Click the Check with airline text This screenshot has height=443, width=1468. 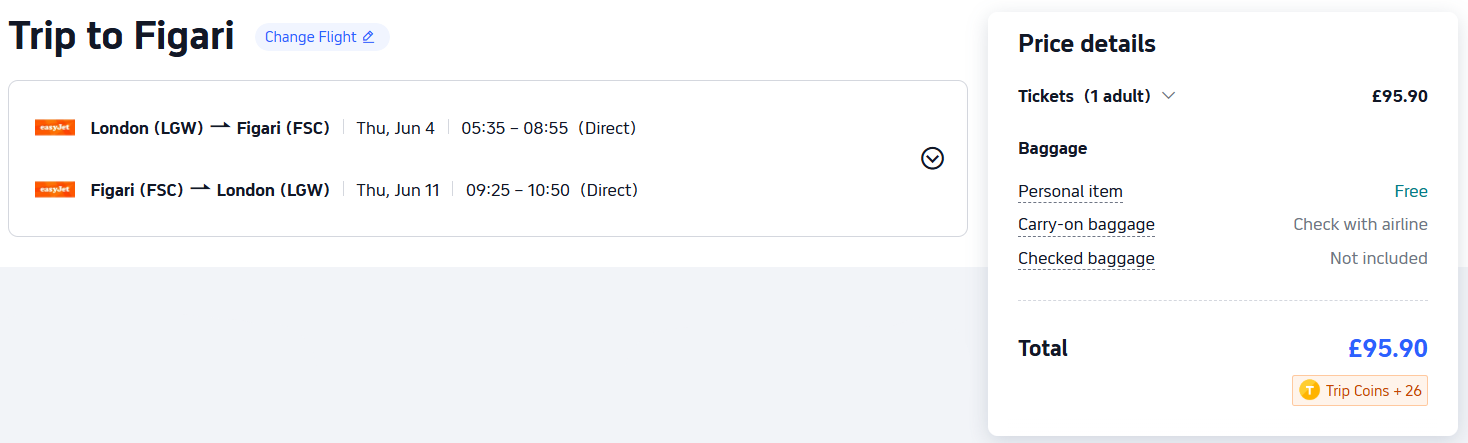[x=1360, y=224]
